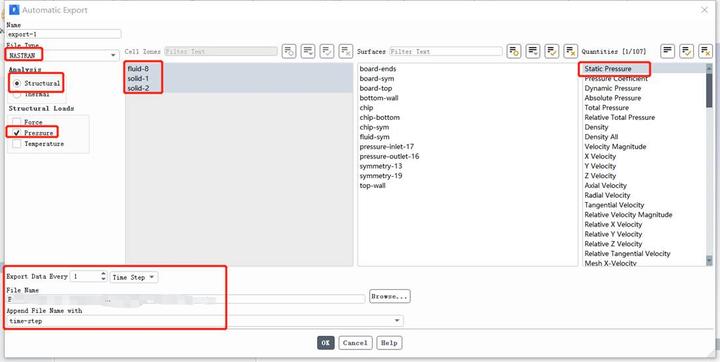Click the Help button

389,343
